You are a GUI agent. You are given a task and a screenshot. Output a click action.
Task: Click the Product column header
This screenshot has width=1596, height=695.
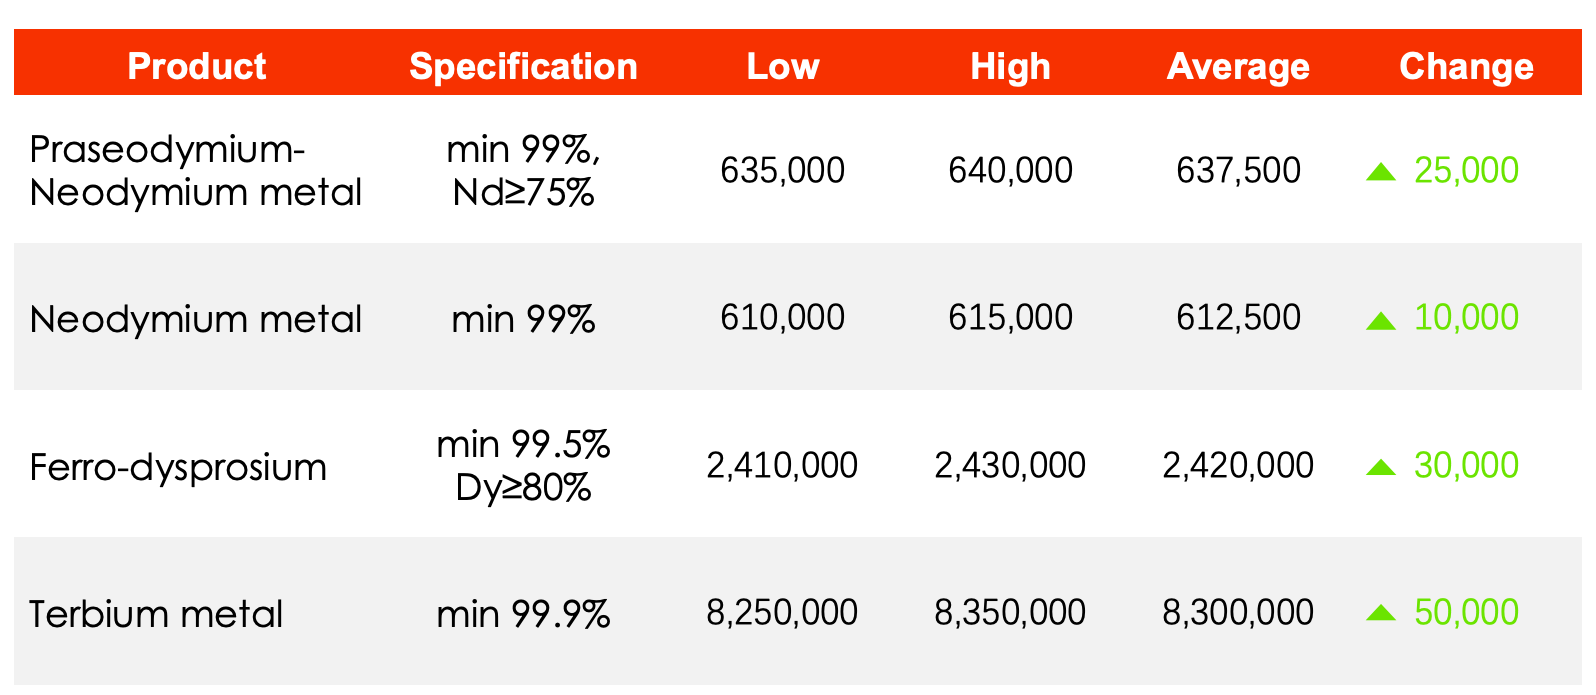(x=197, y=66)
